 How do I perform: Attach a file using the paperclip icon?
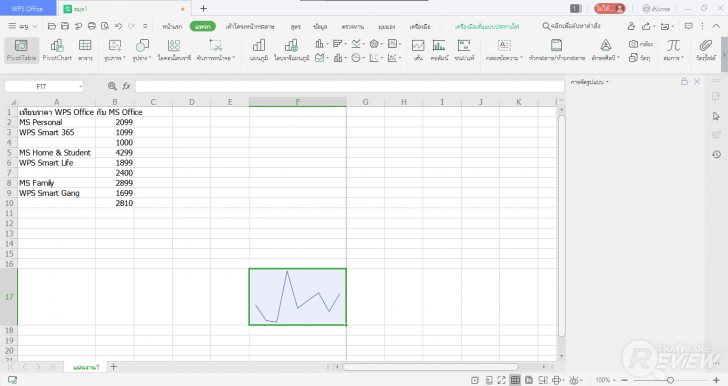click(x=706, y=50)
